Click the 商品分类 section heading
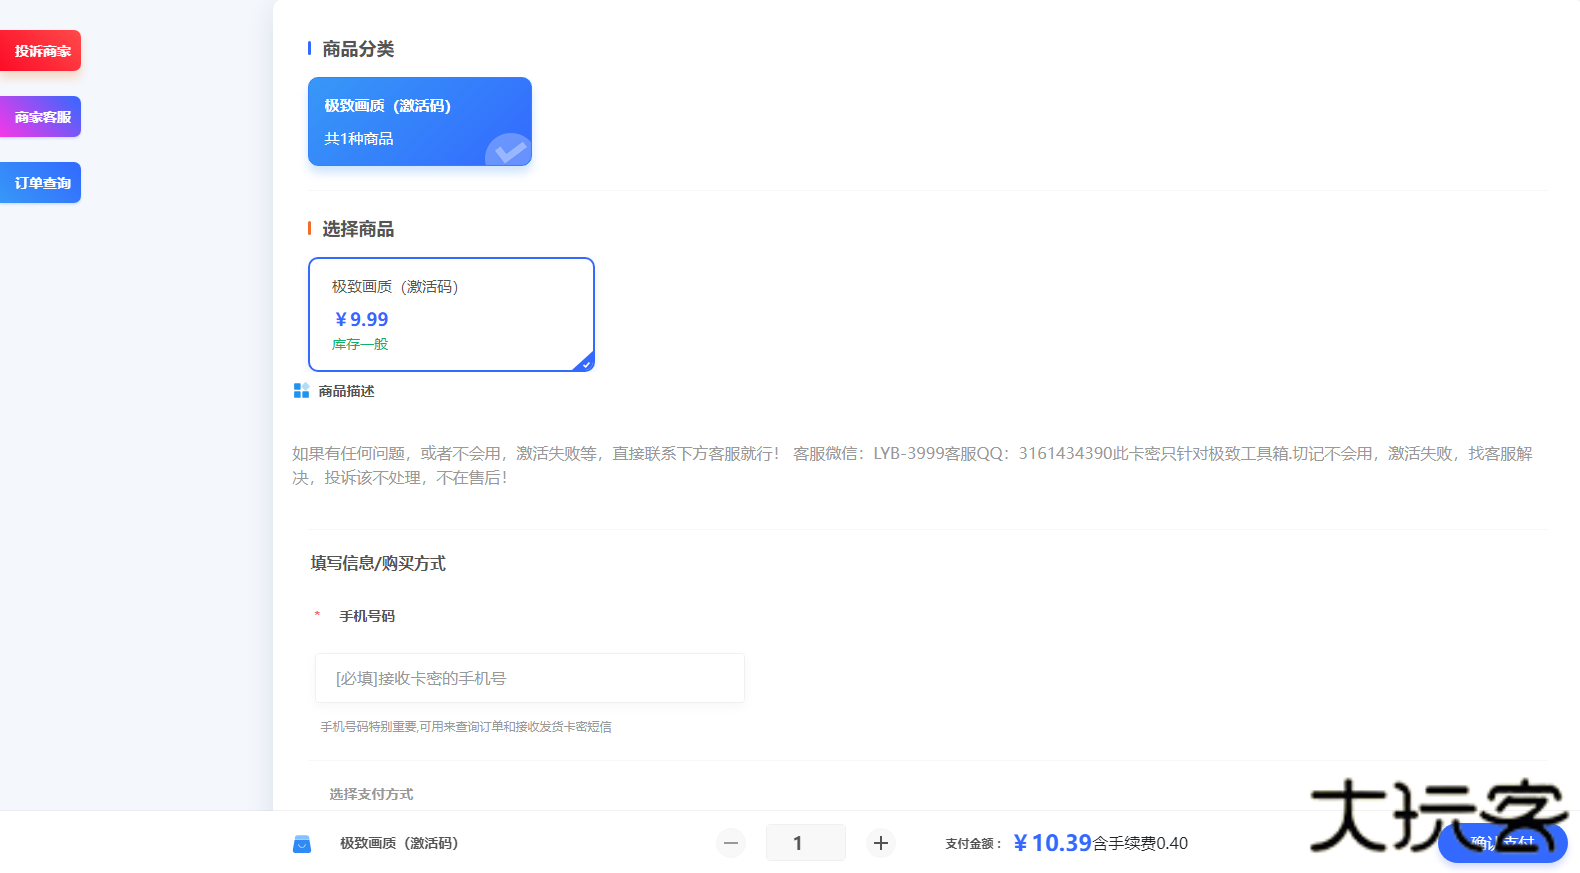 tap(358, 49)
